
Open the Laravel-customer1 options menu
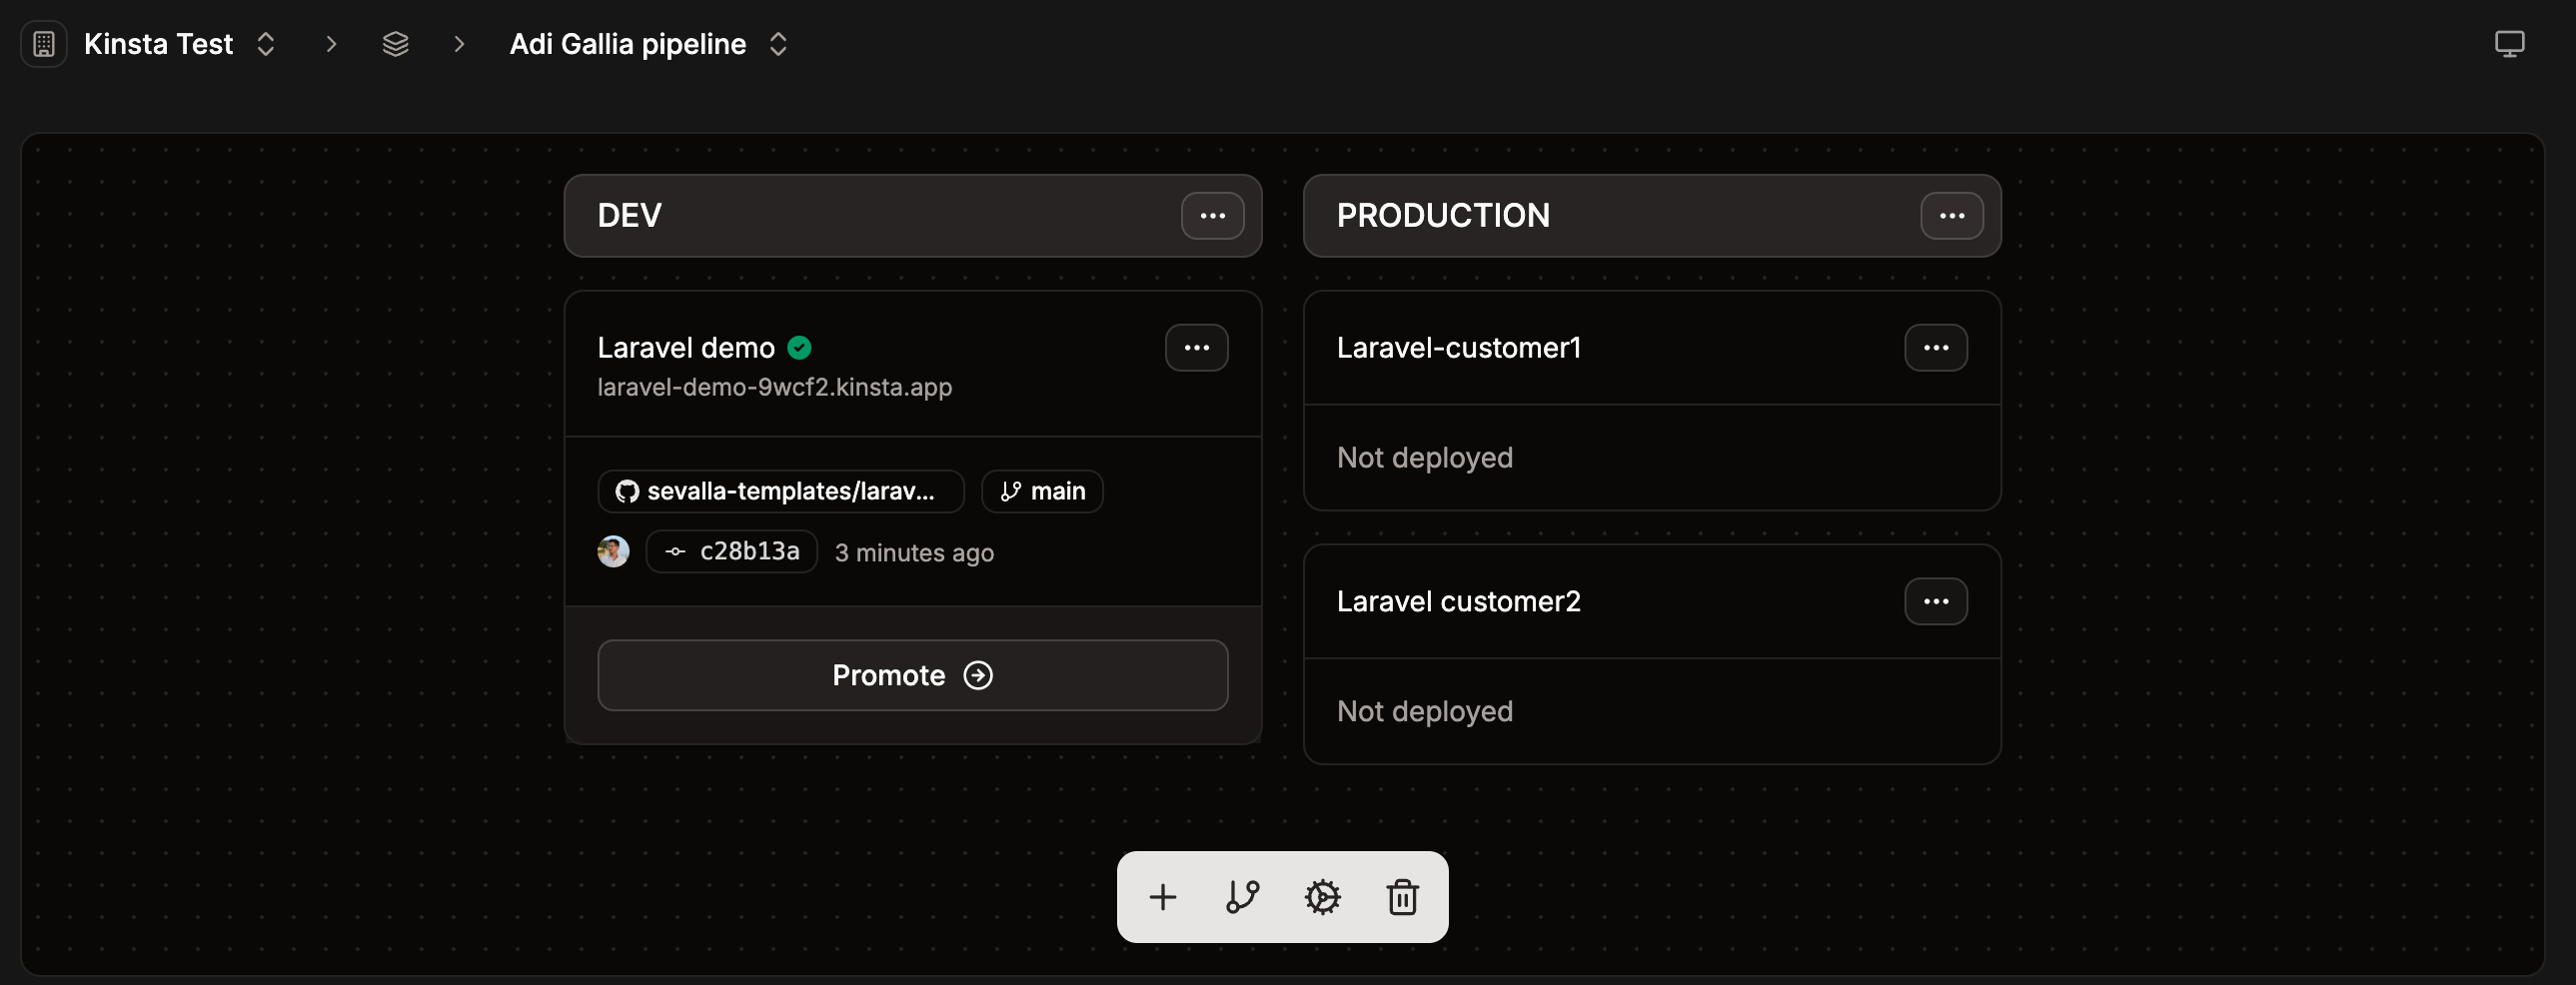(1937, 347)
